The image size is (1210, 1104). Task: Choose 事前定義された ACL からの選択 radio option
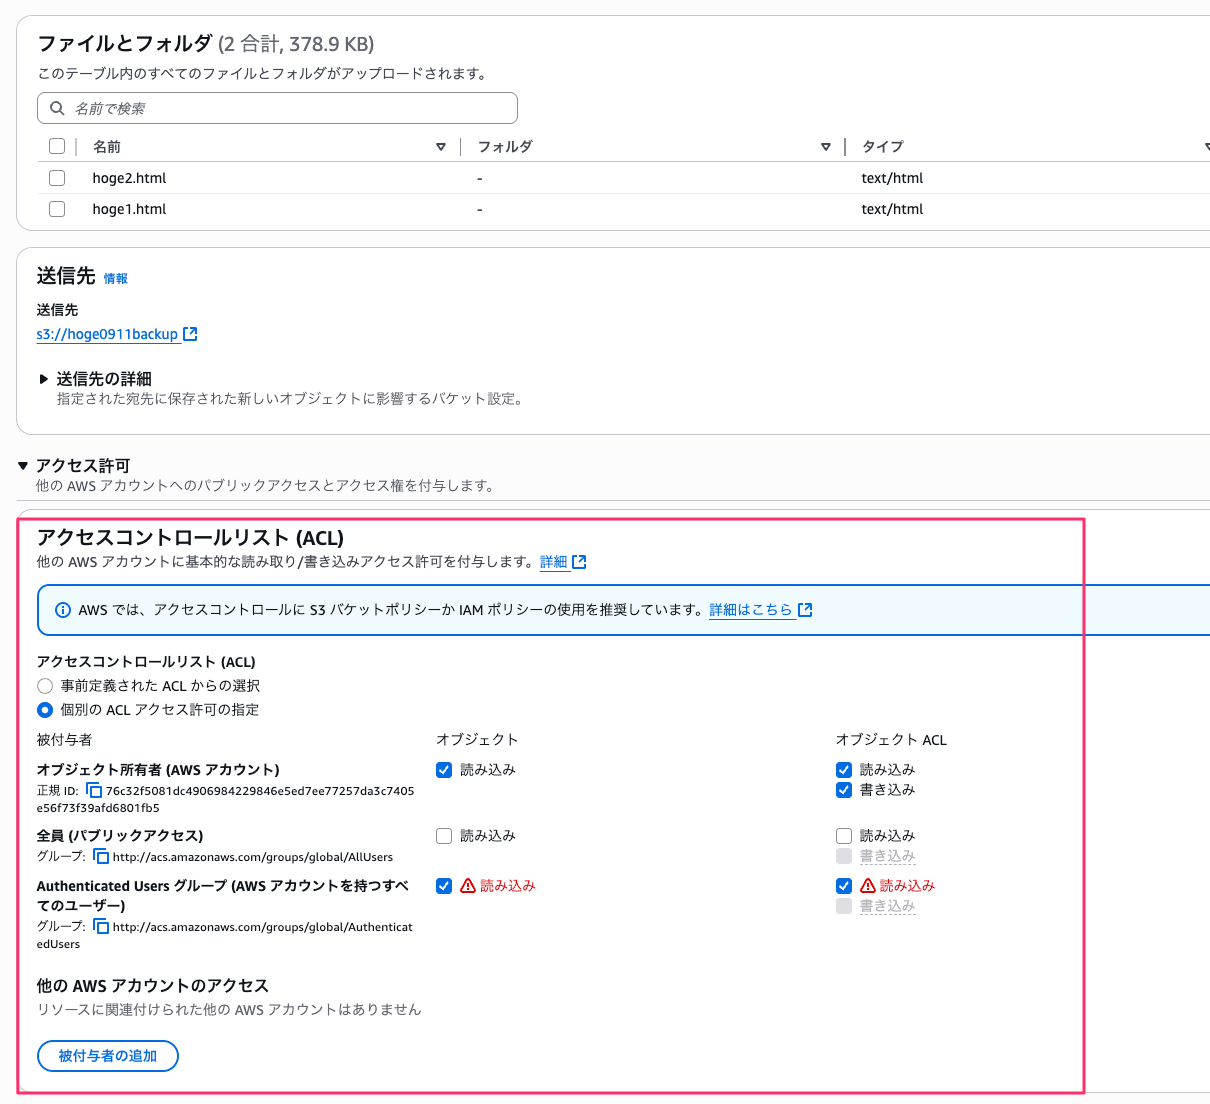[45, 686]
